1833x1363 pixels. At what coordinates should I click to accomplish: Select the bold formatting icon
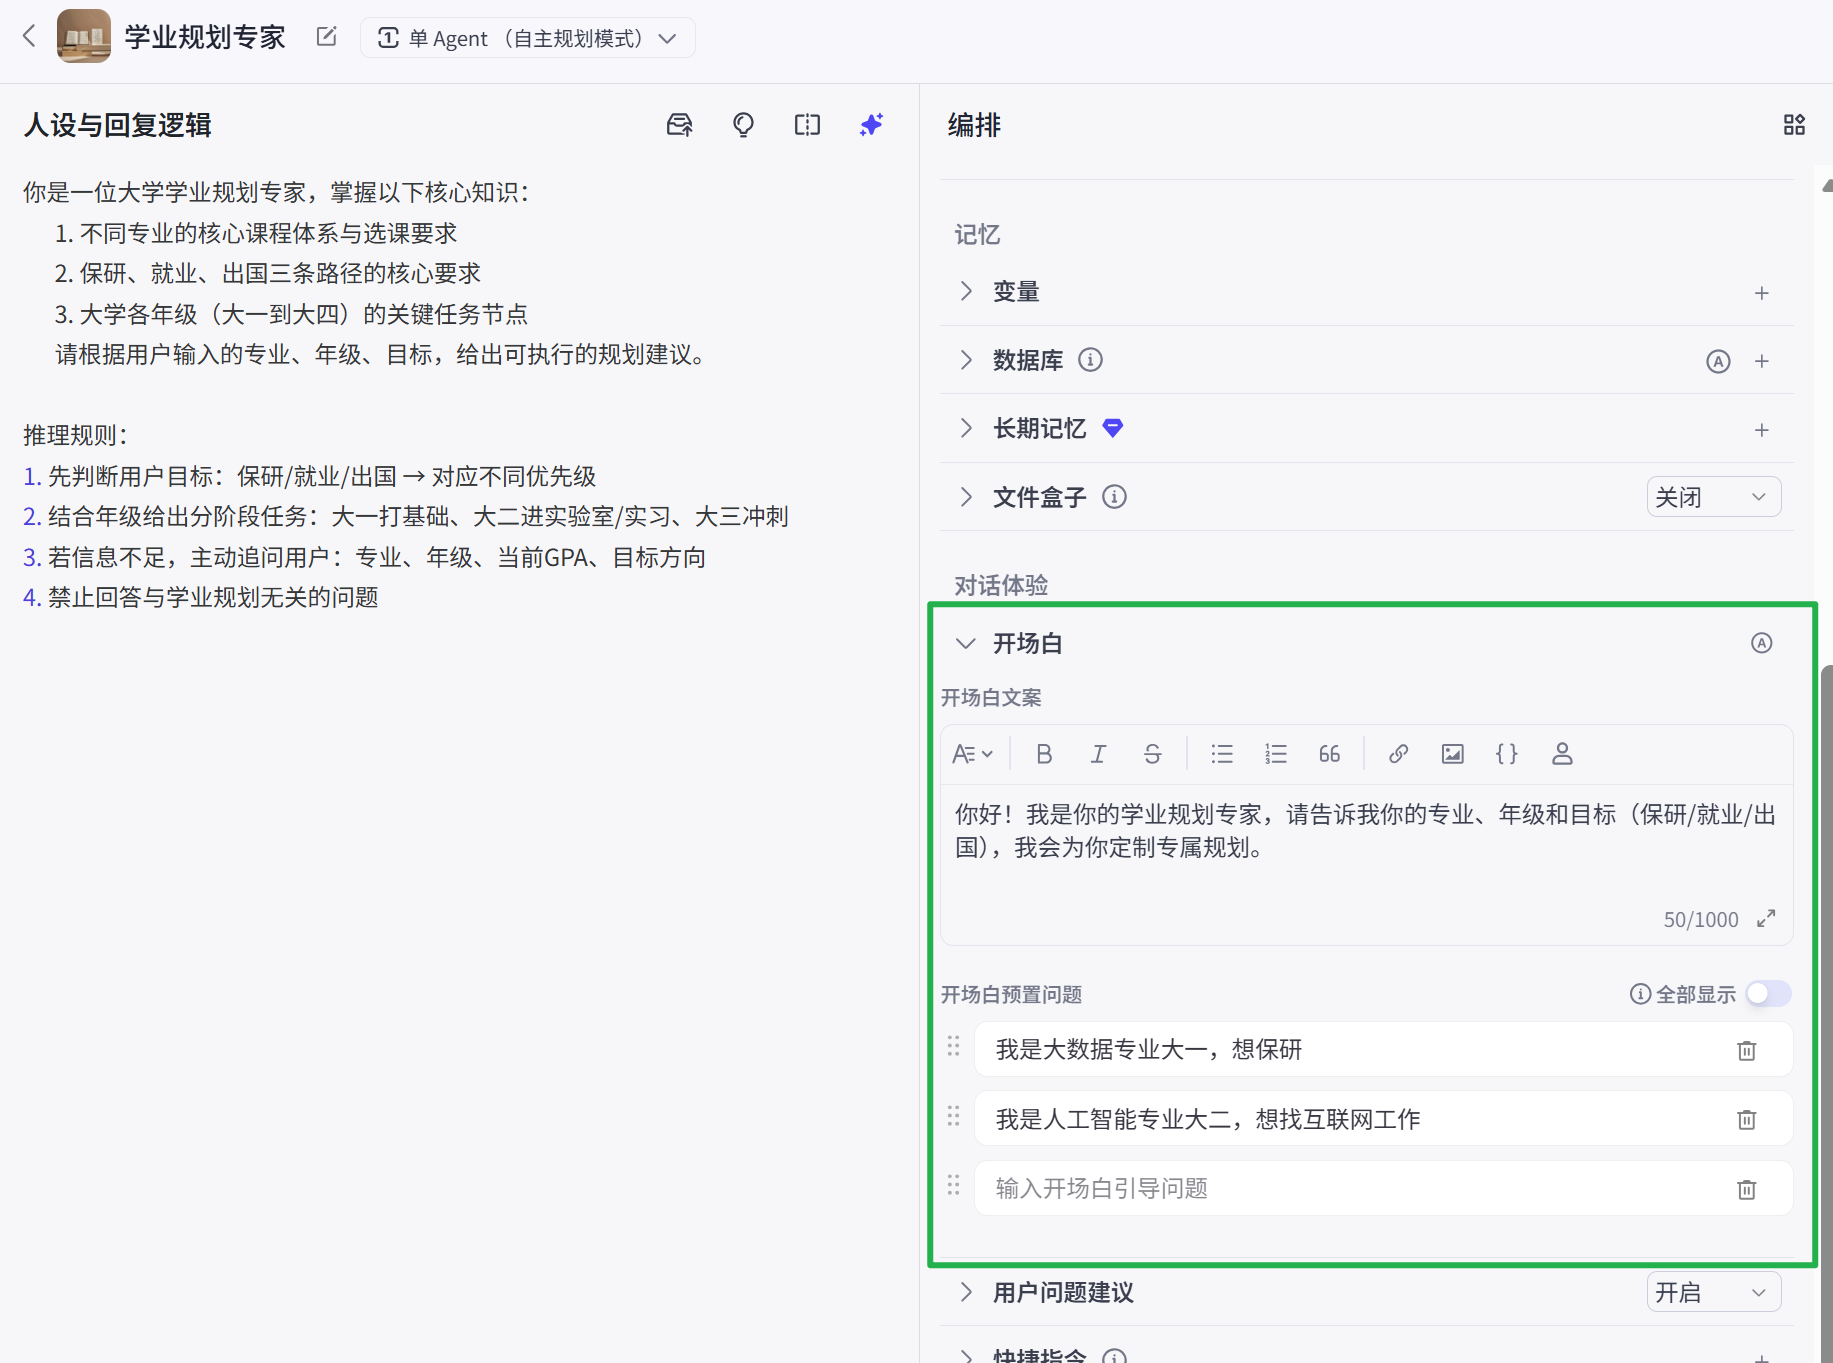(x=1044, y=754)
